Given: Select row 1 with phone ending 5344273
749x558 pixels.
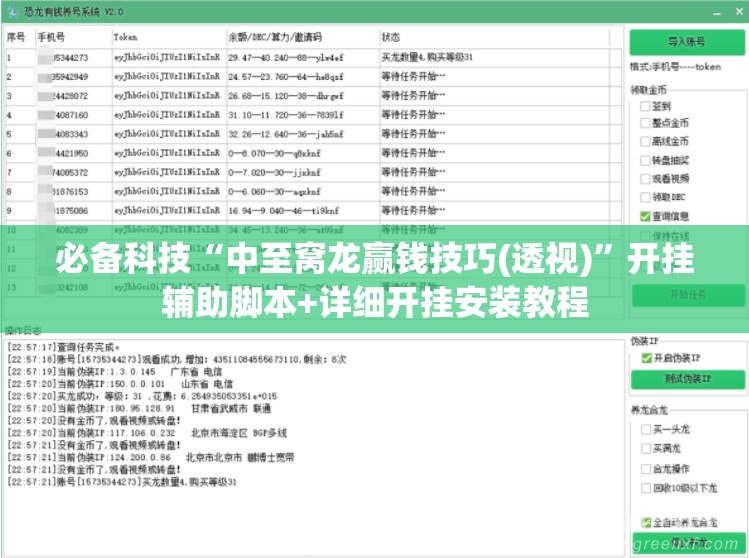Looking at the screenshot, I should (313, 58).
